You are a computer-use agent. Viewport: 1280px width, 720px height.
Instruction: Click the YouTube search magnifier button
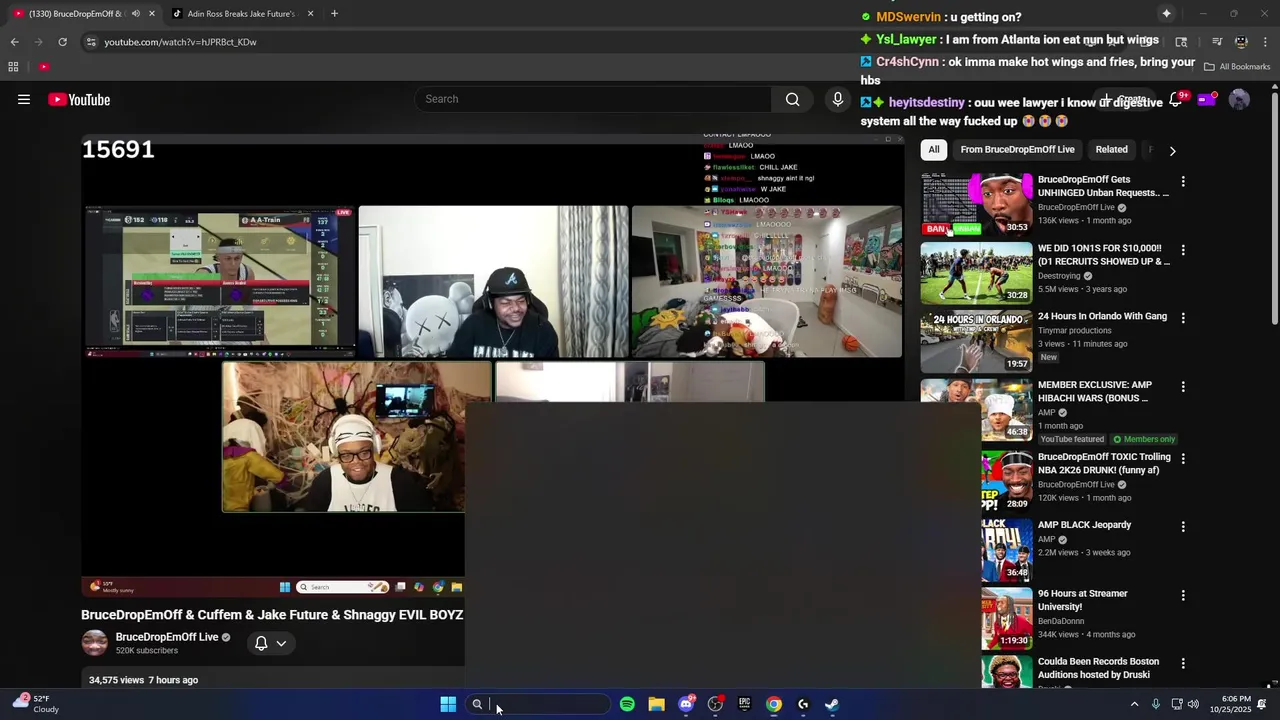coord(792,99)
